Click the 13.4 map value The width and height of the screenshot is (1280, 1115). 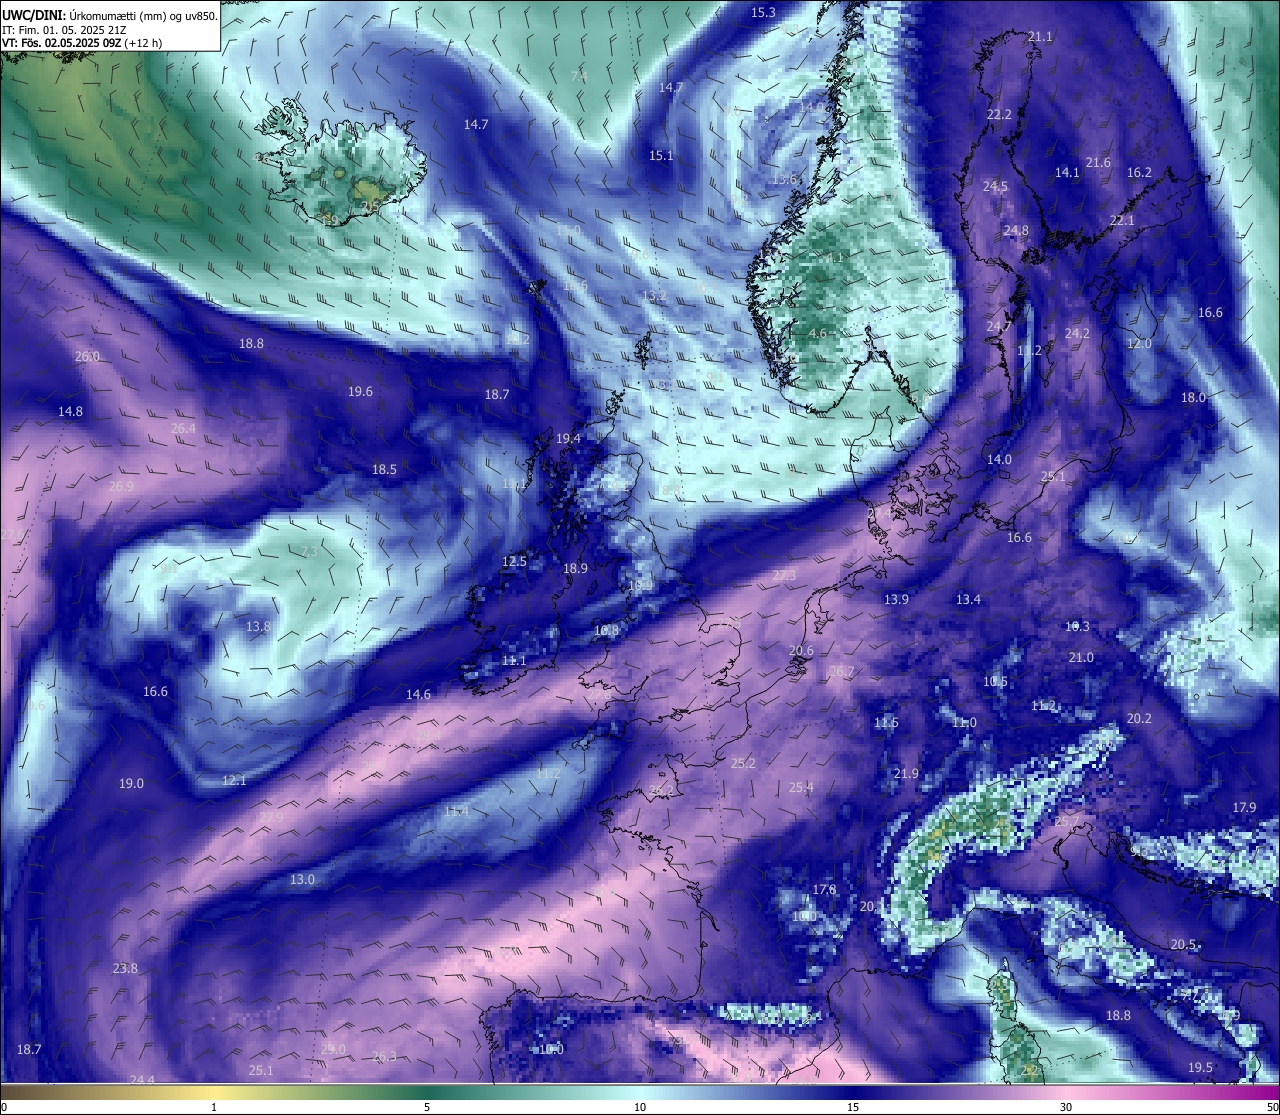tap(968, 599)
